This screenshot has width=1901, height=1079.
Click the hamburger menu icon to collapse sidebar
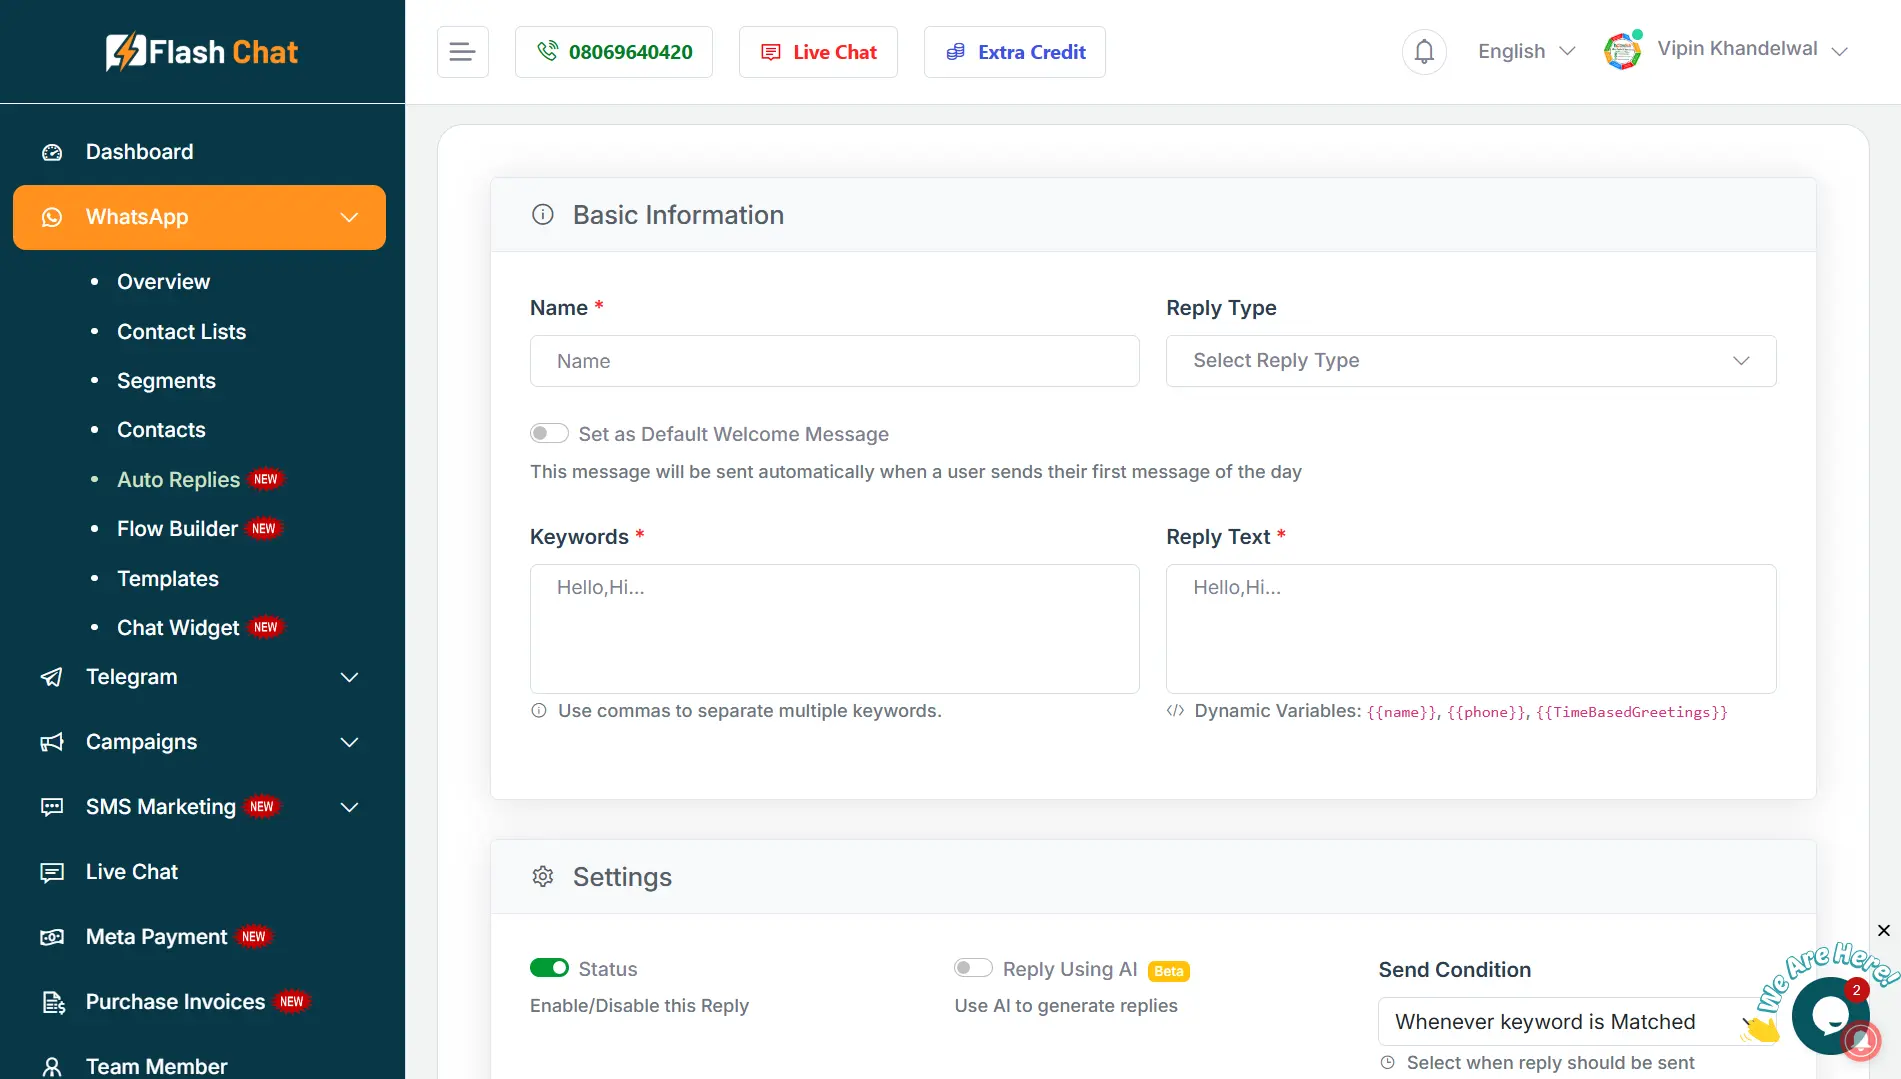pyautogui.click(x=462, y=52)
